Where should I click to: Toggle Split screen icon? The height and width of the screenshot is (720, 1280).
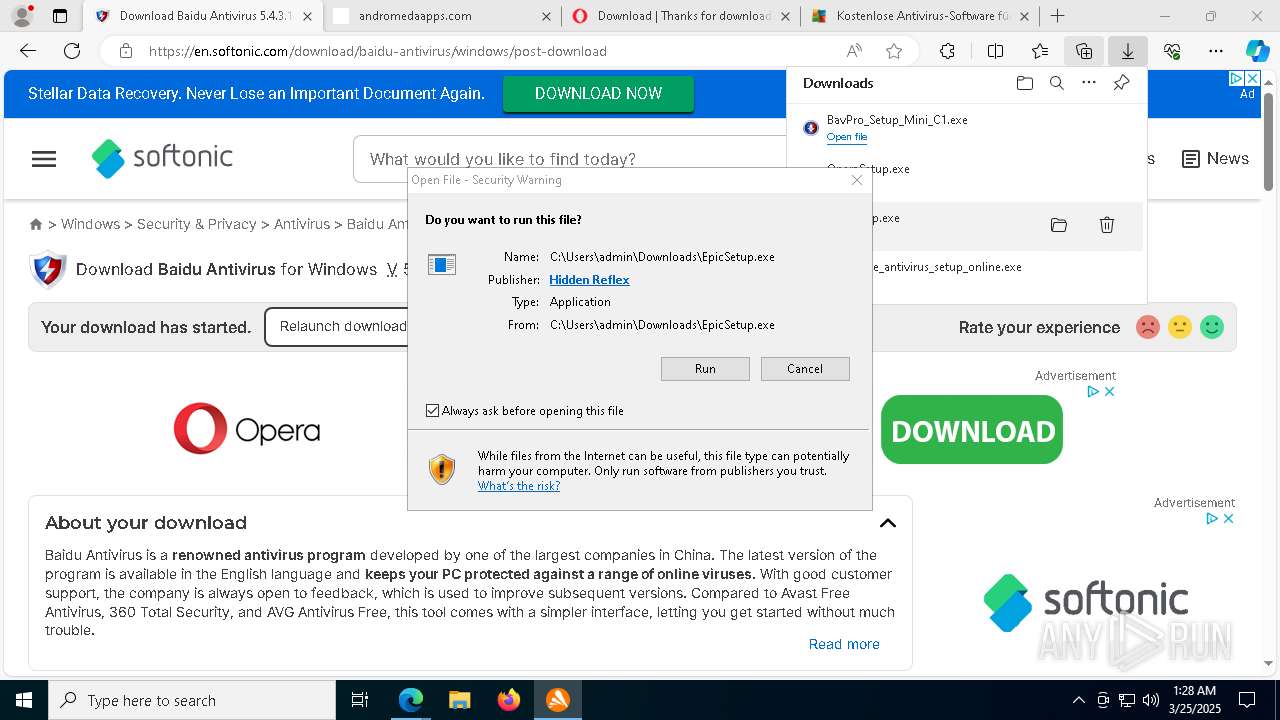click(x=995, y=51)
